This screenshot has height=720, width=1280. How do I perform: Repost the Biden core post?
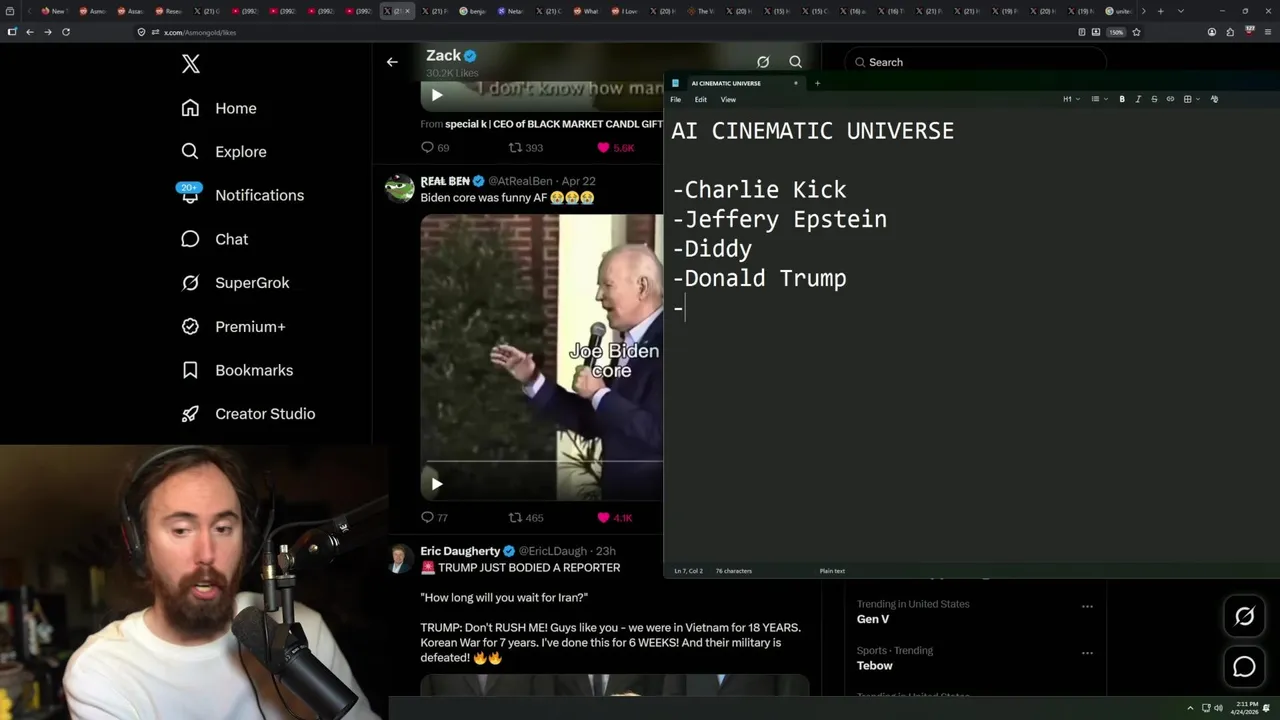(x=515, y=517)
